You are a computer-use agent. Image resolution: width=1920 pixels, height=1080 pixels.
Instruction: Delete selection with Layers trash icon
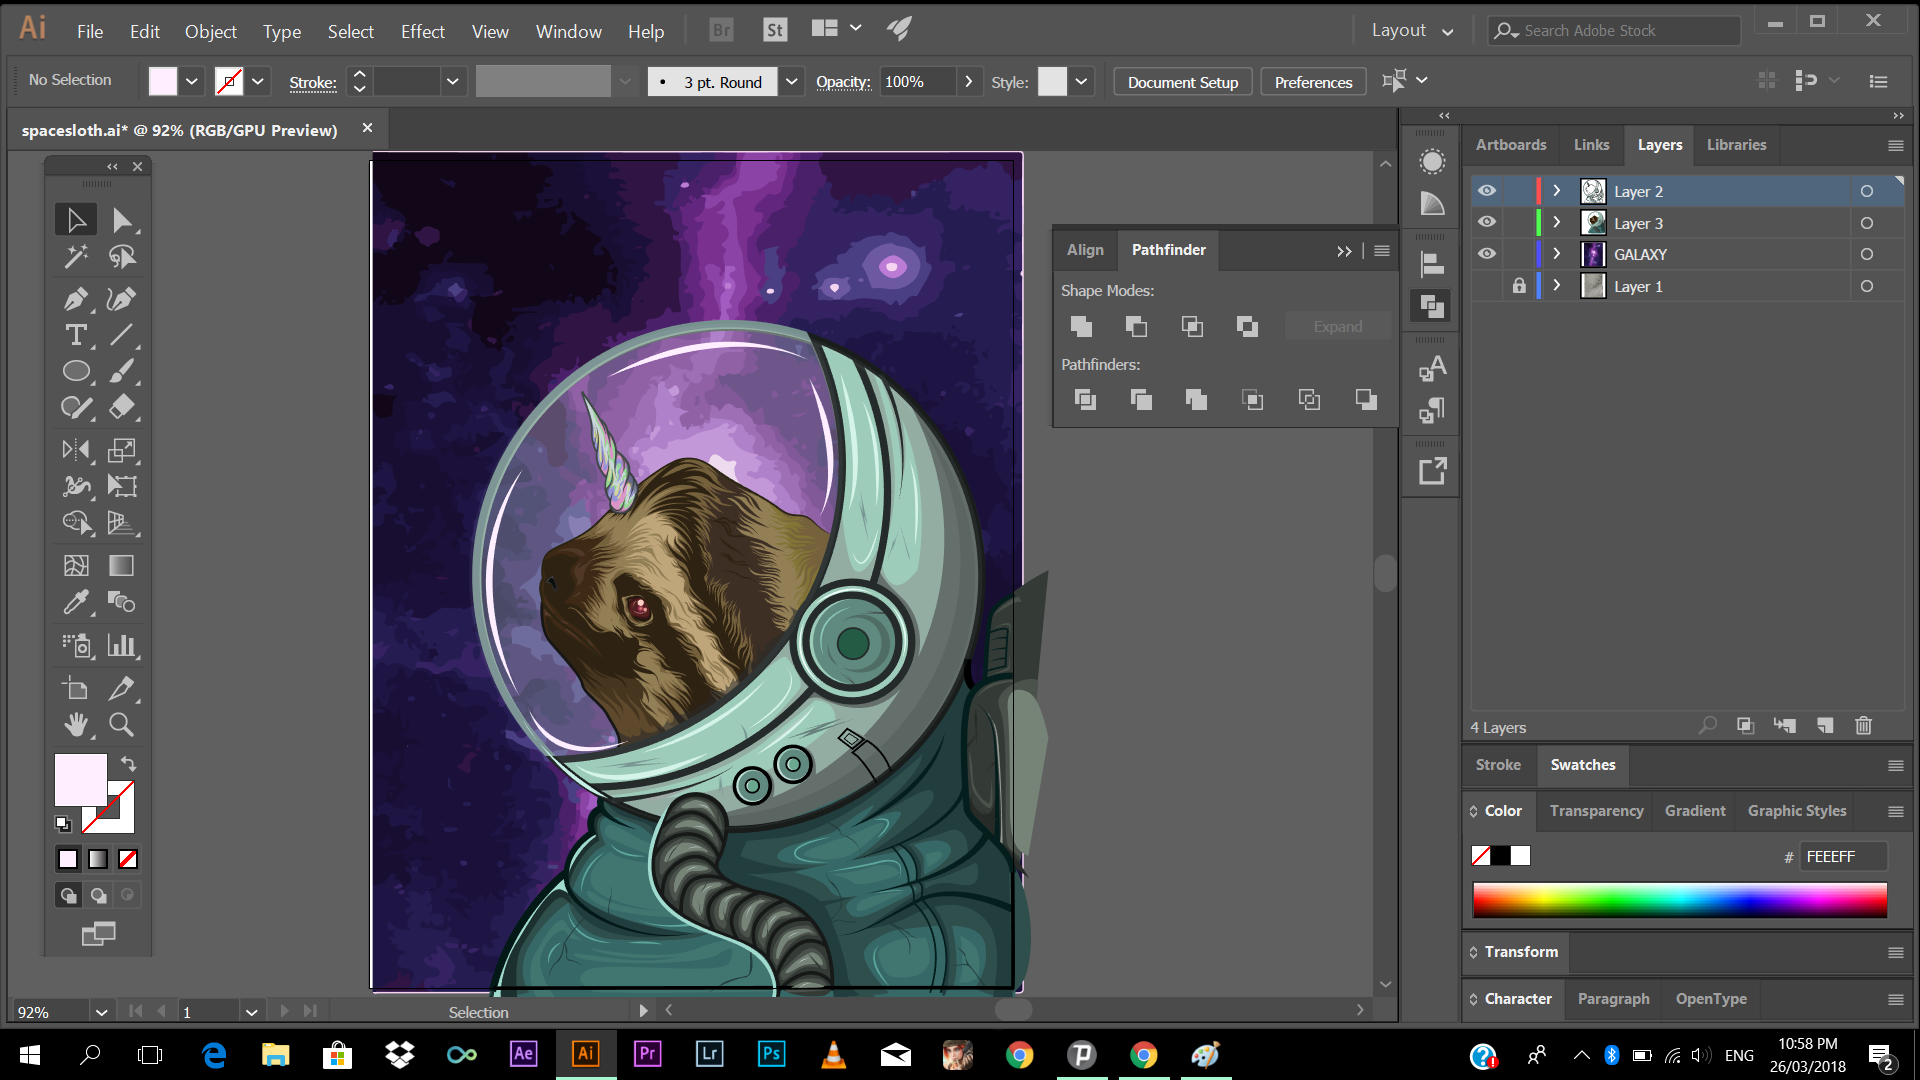[x=1863, y=726]
